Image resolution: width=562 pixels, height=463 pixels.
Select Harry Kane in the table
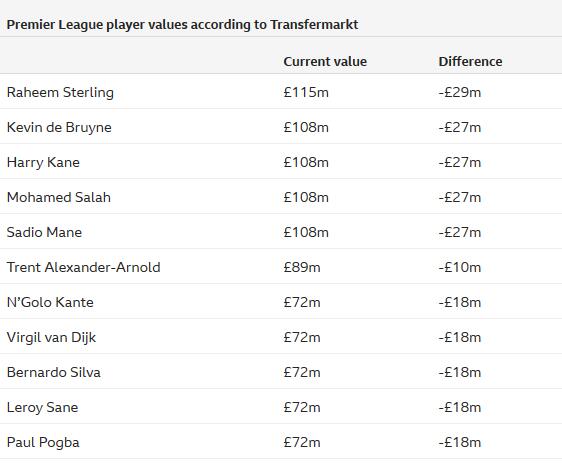point(43,162)
